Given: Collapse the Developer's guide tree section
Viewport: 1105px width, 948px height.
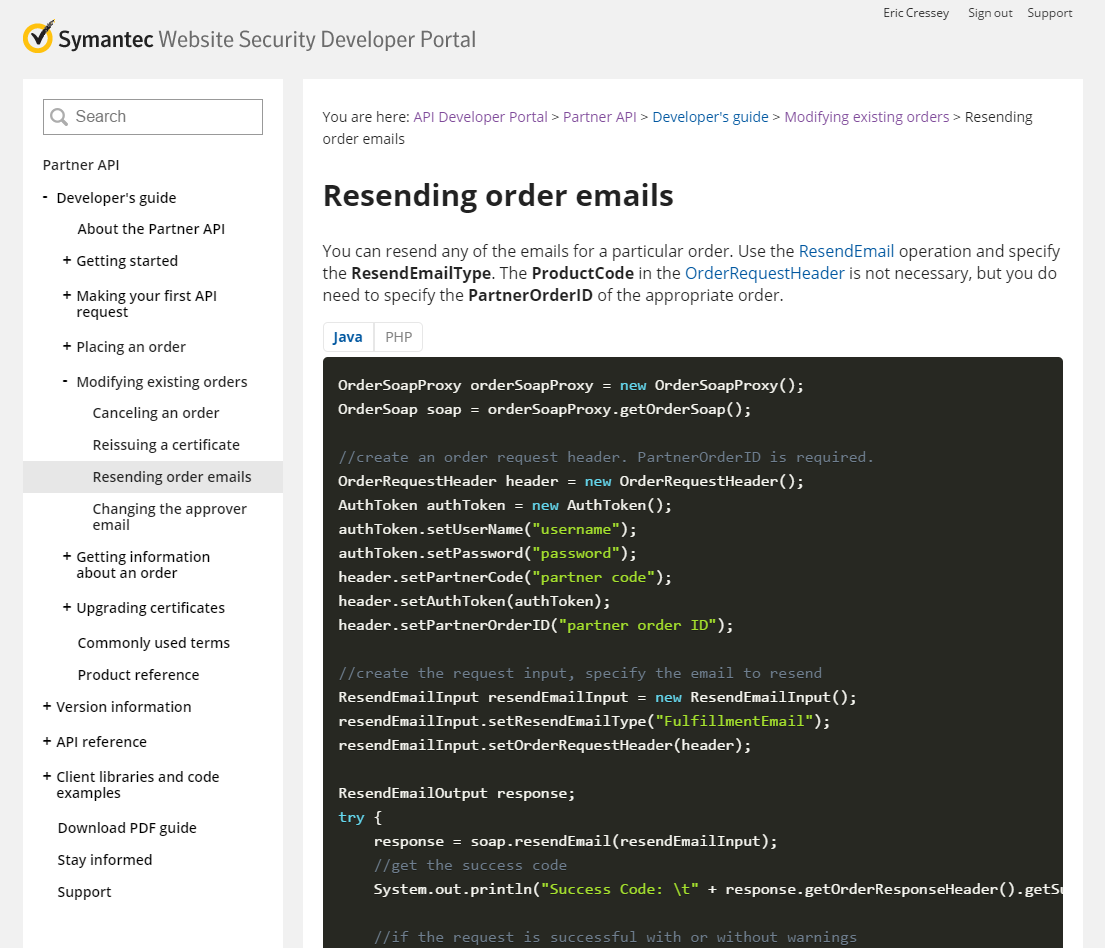Looking at the screenshot, I should tap(45, 197).
